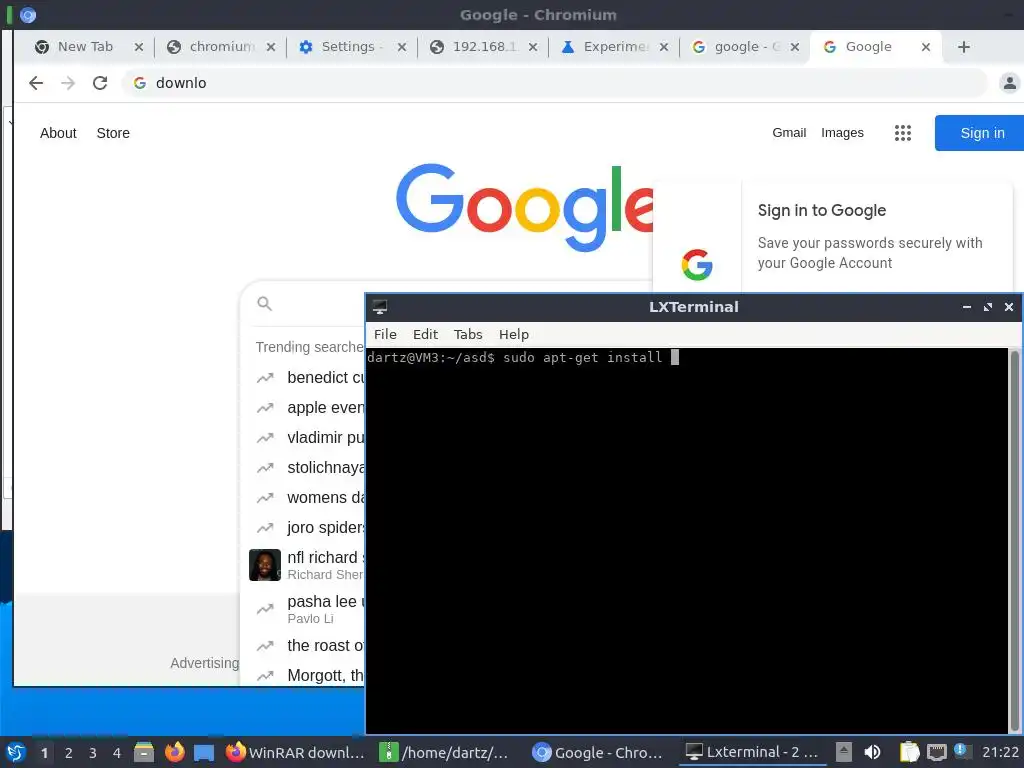1024x768 pixels.
Task: Go back in Chromium
Action: pyautogui.click(x=36, y=83)
